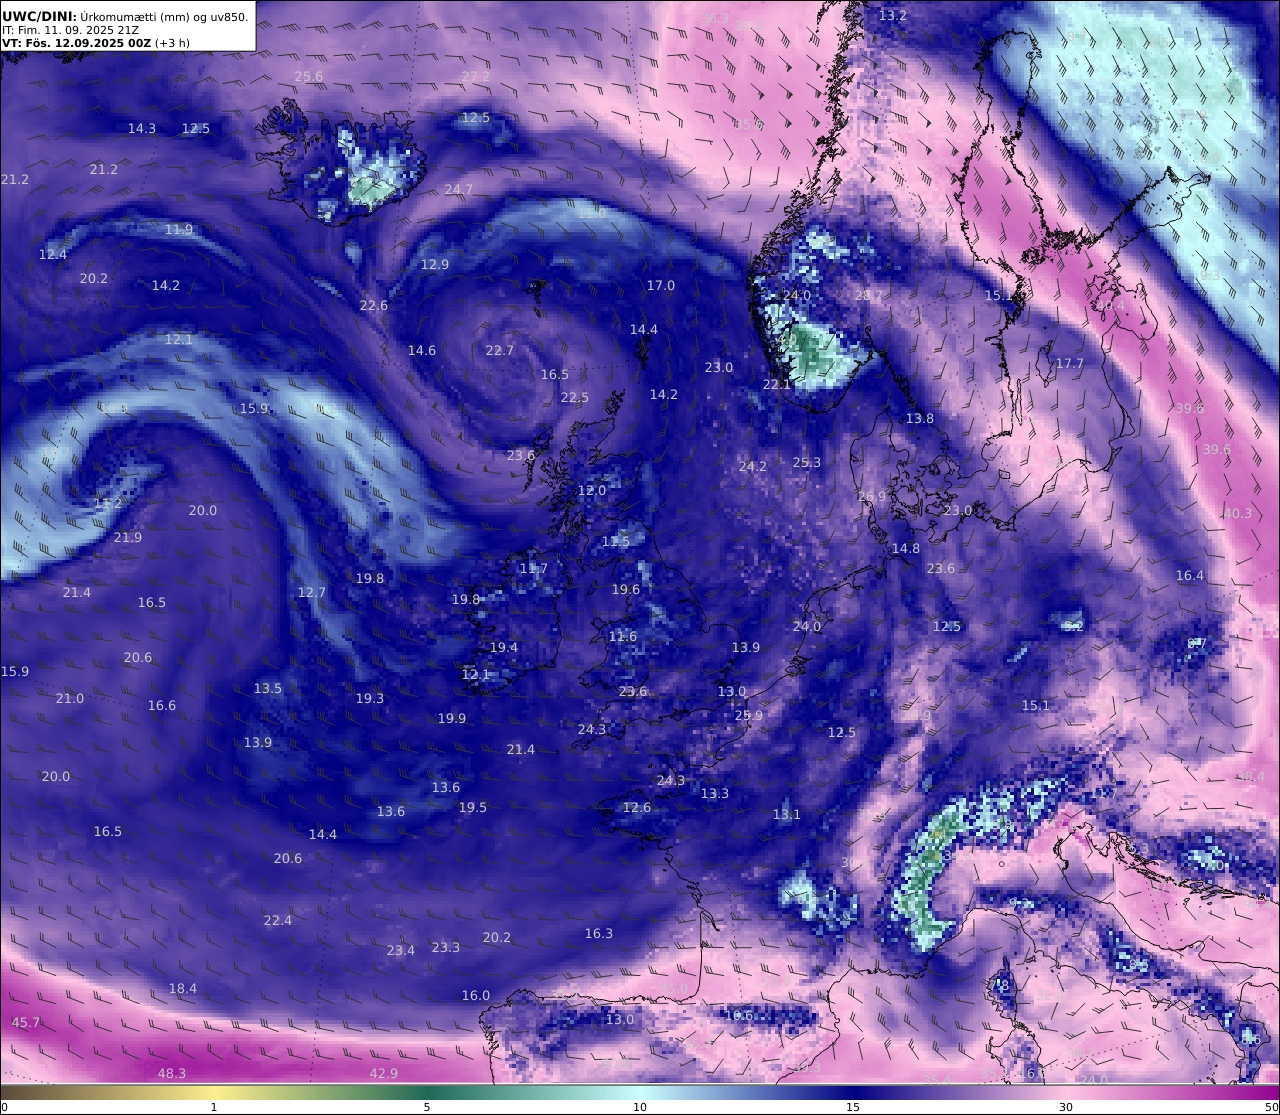Click the 12.7 value label
This screenshot has height=1115, width=1280.
point(312,593)
